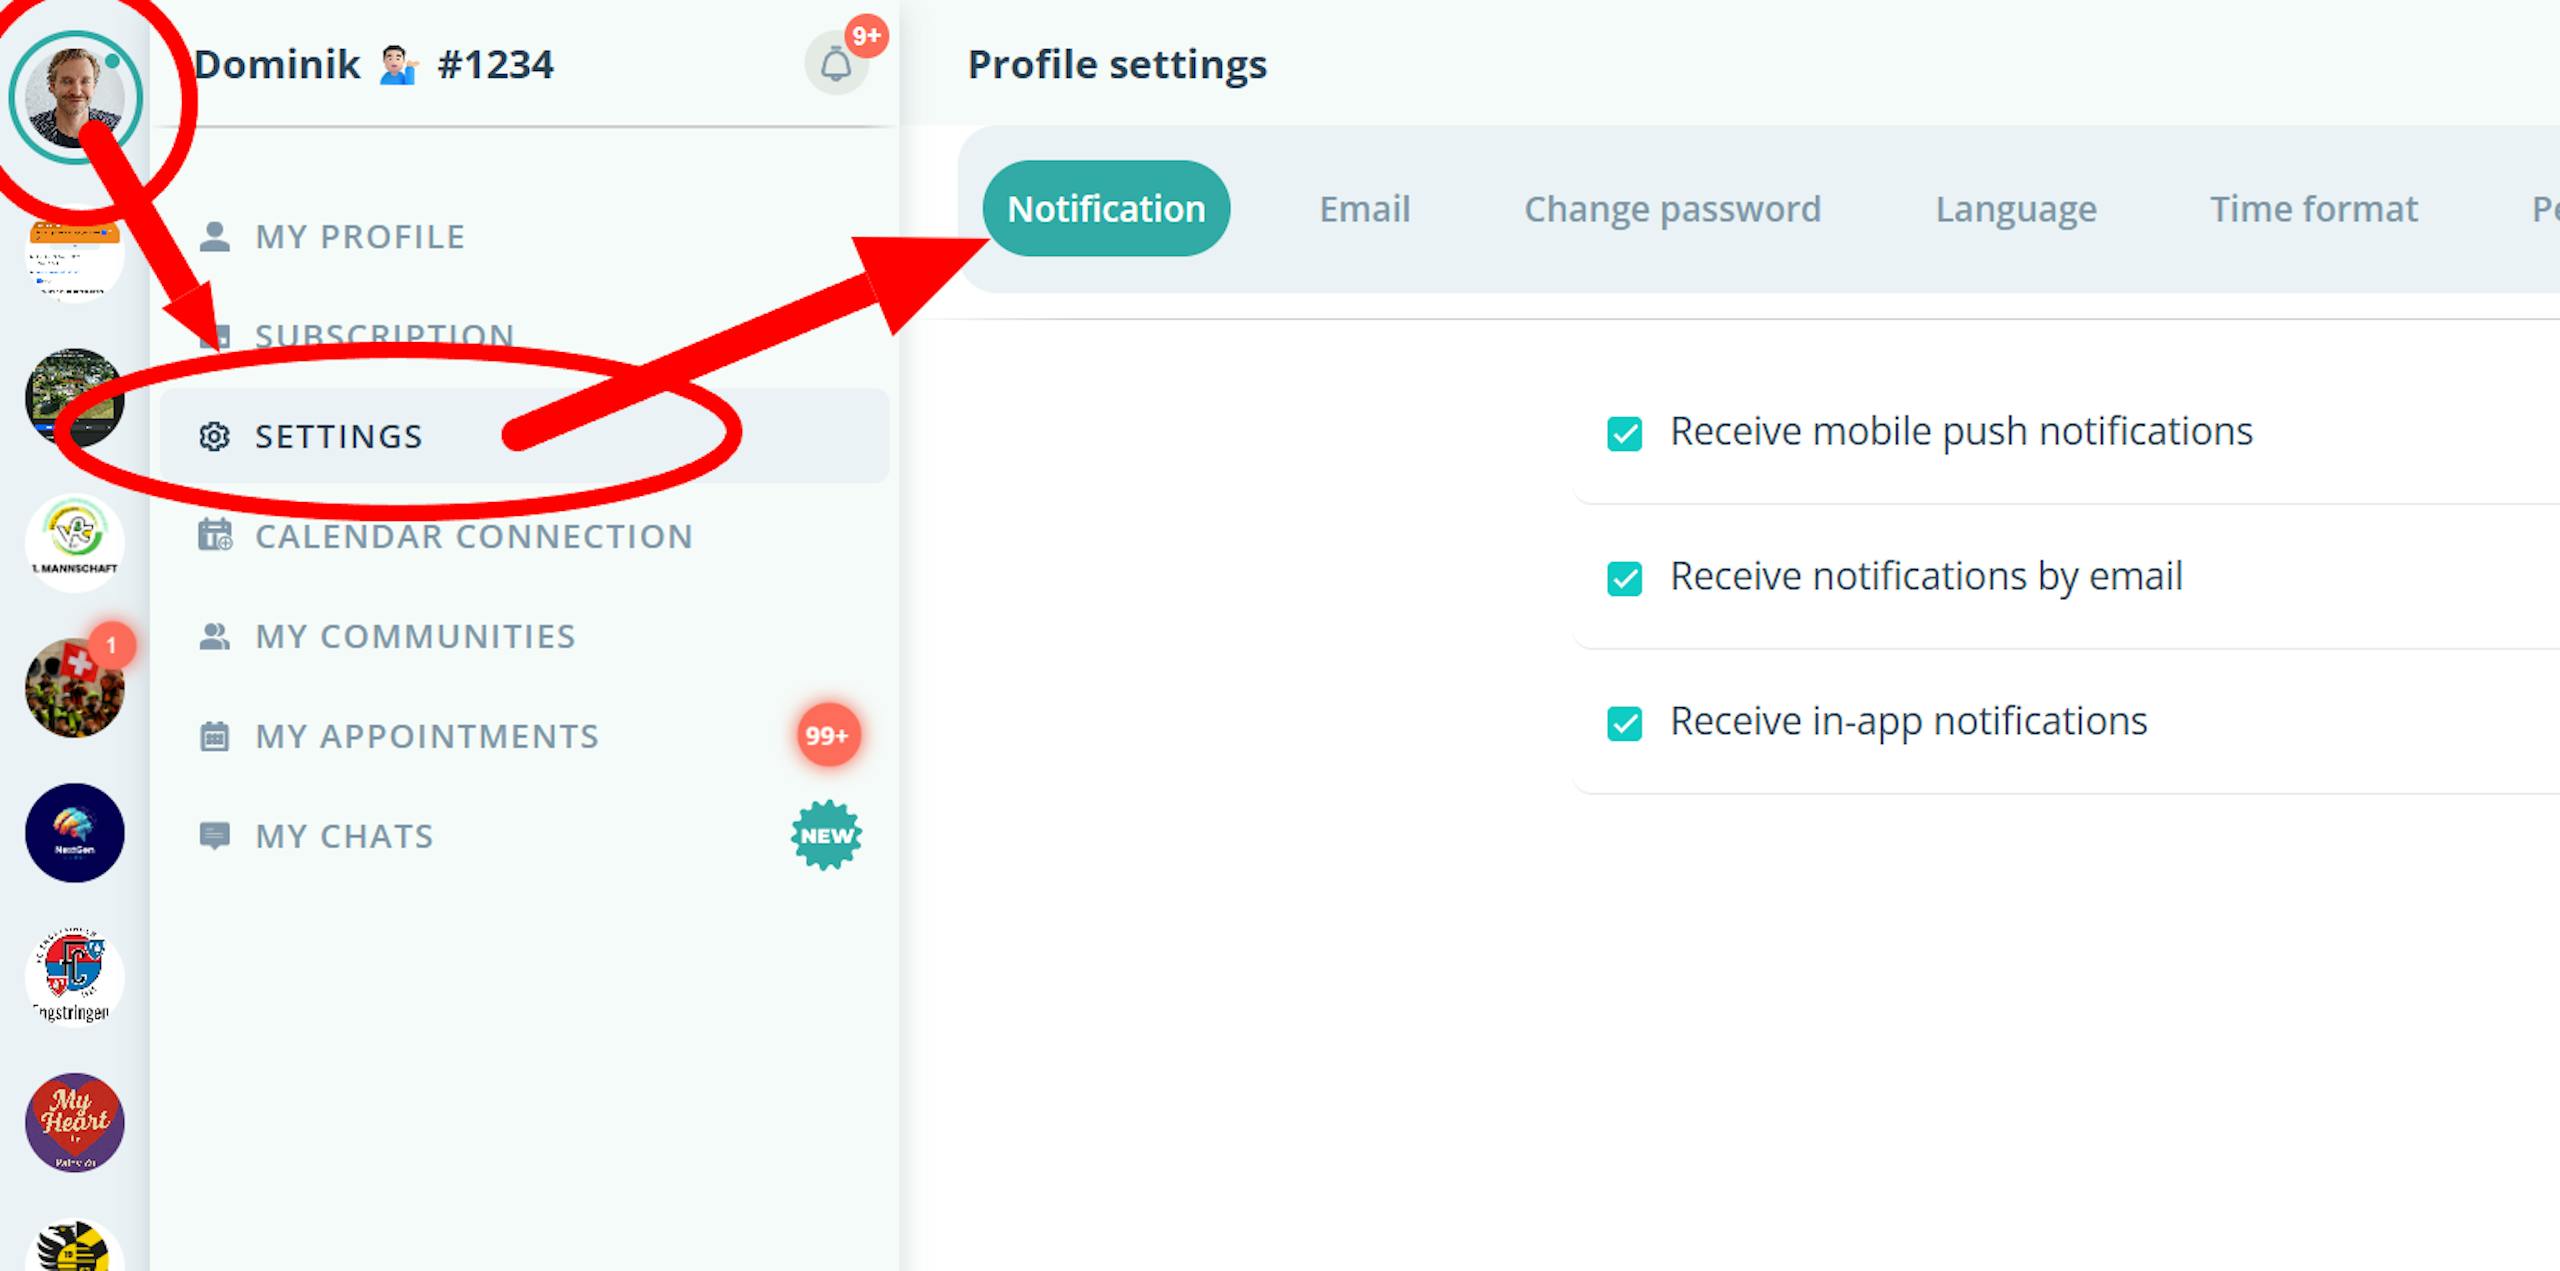Open the Swiss flag community avatar

coord(75,688)
